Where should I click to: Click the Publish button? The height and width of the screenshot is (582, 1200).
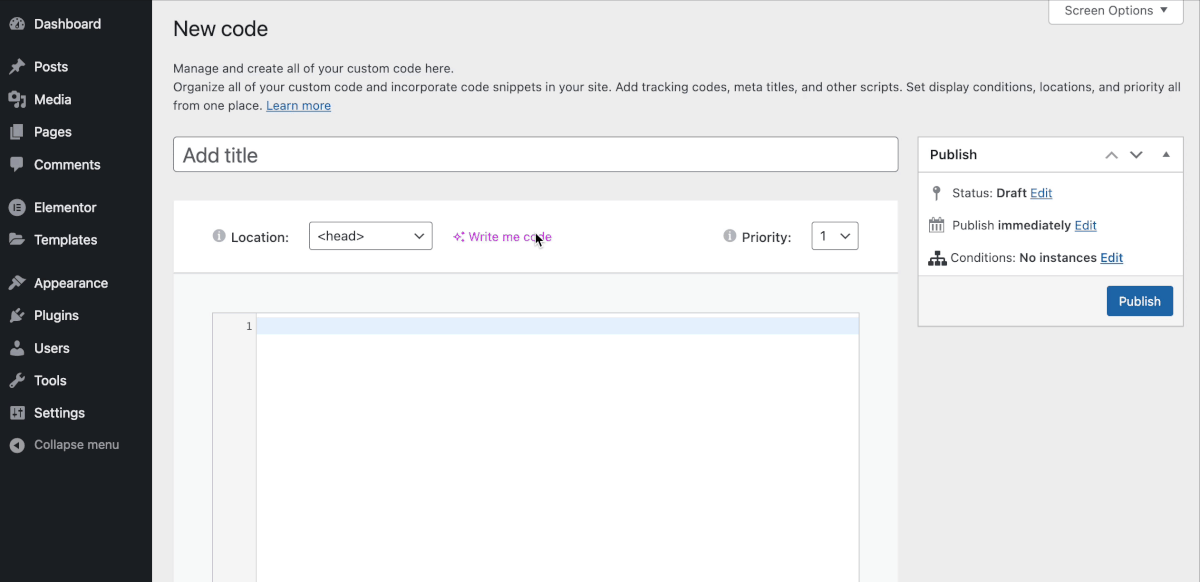(1139, 300)
